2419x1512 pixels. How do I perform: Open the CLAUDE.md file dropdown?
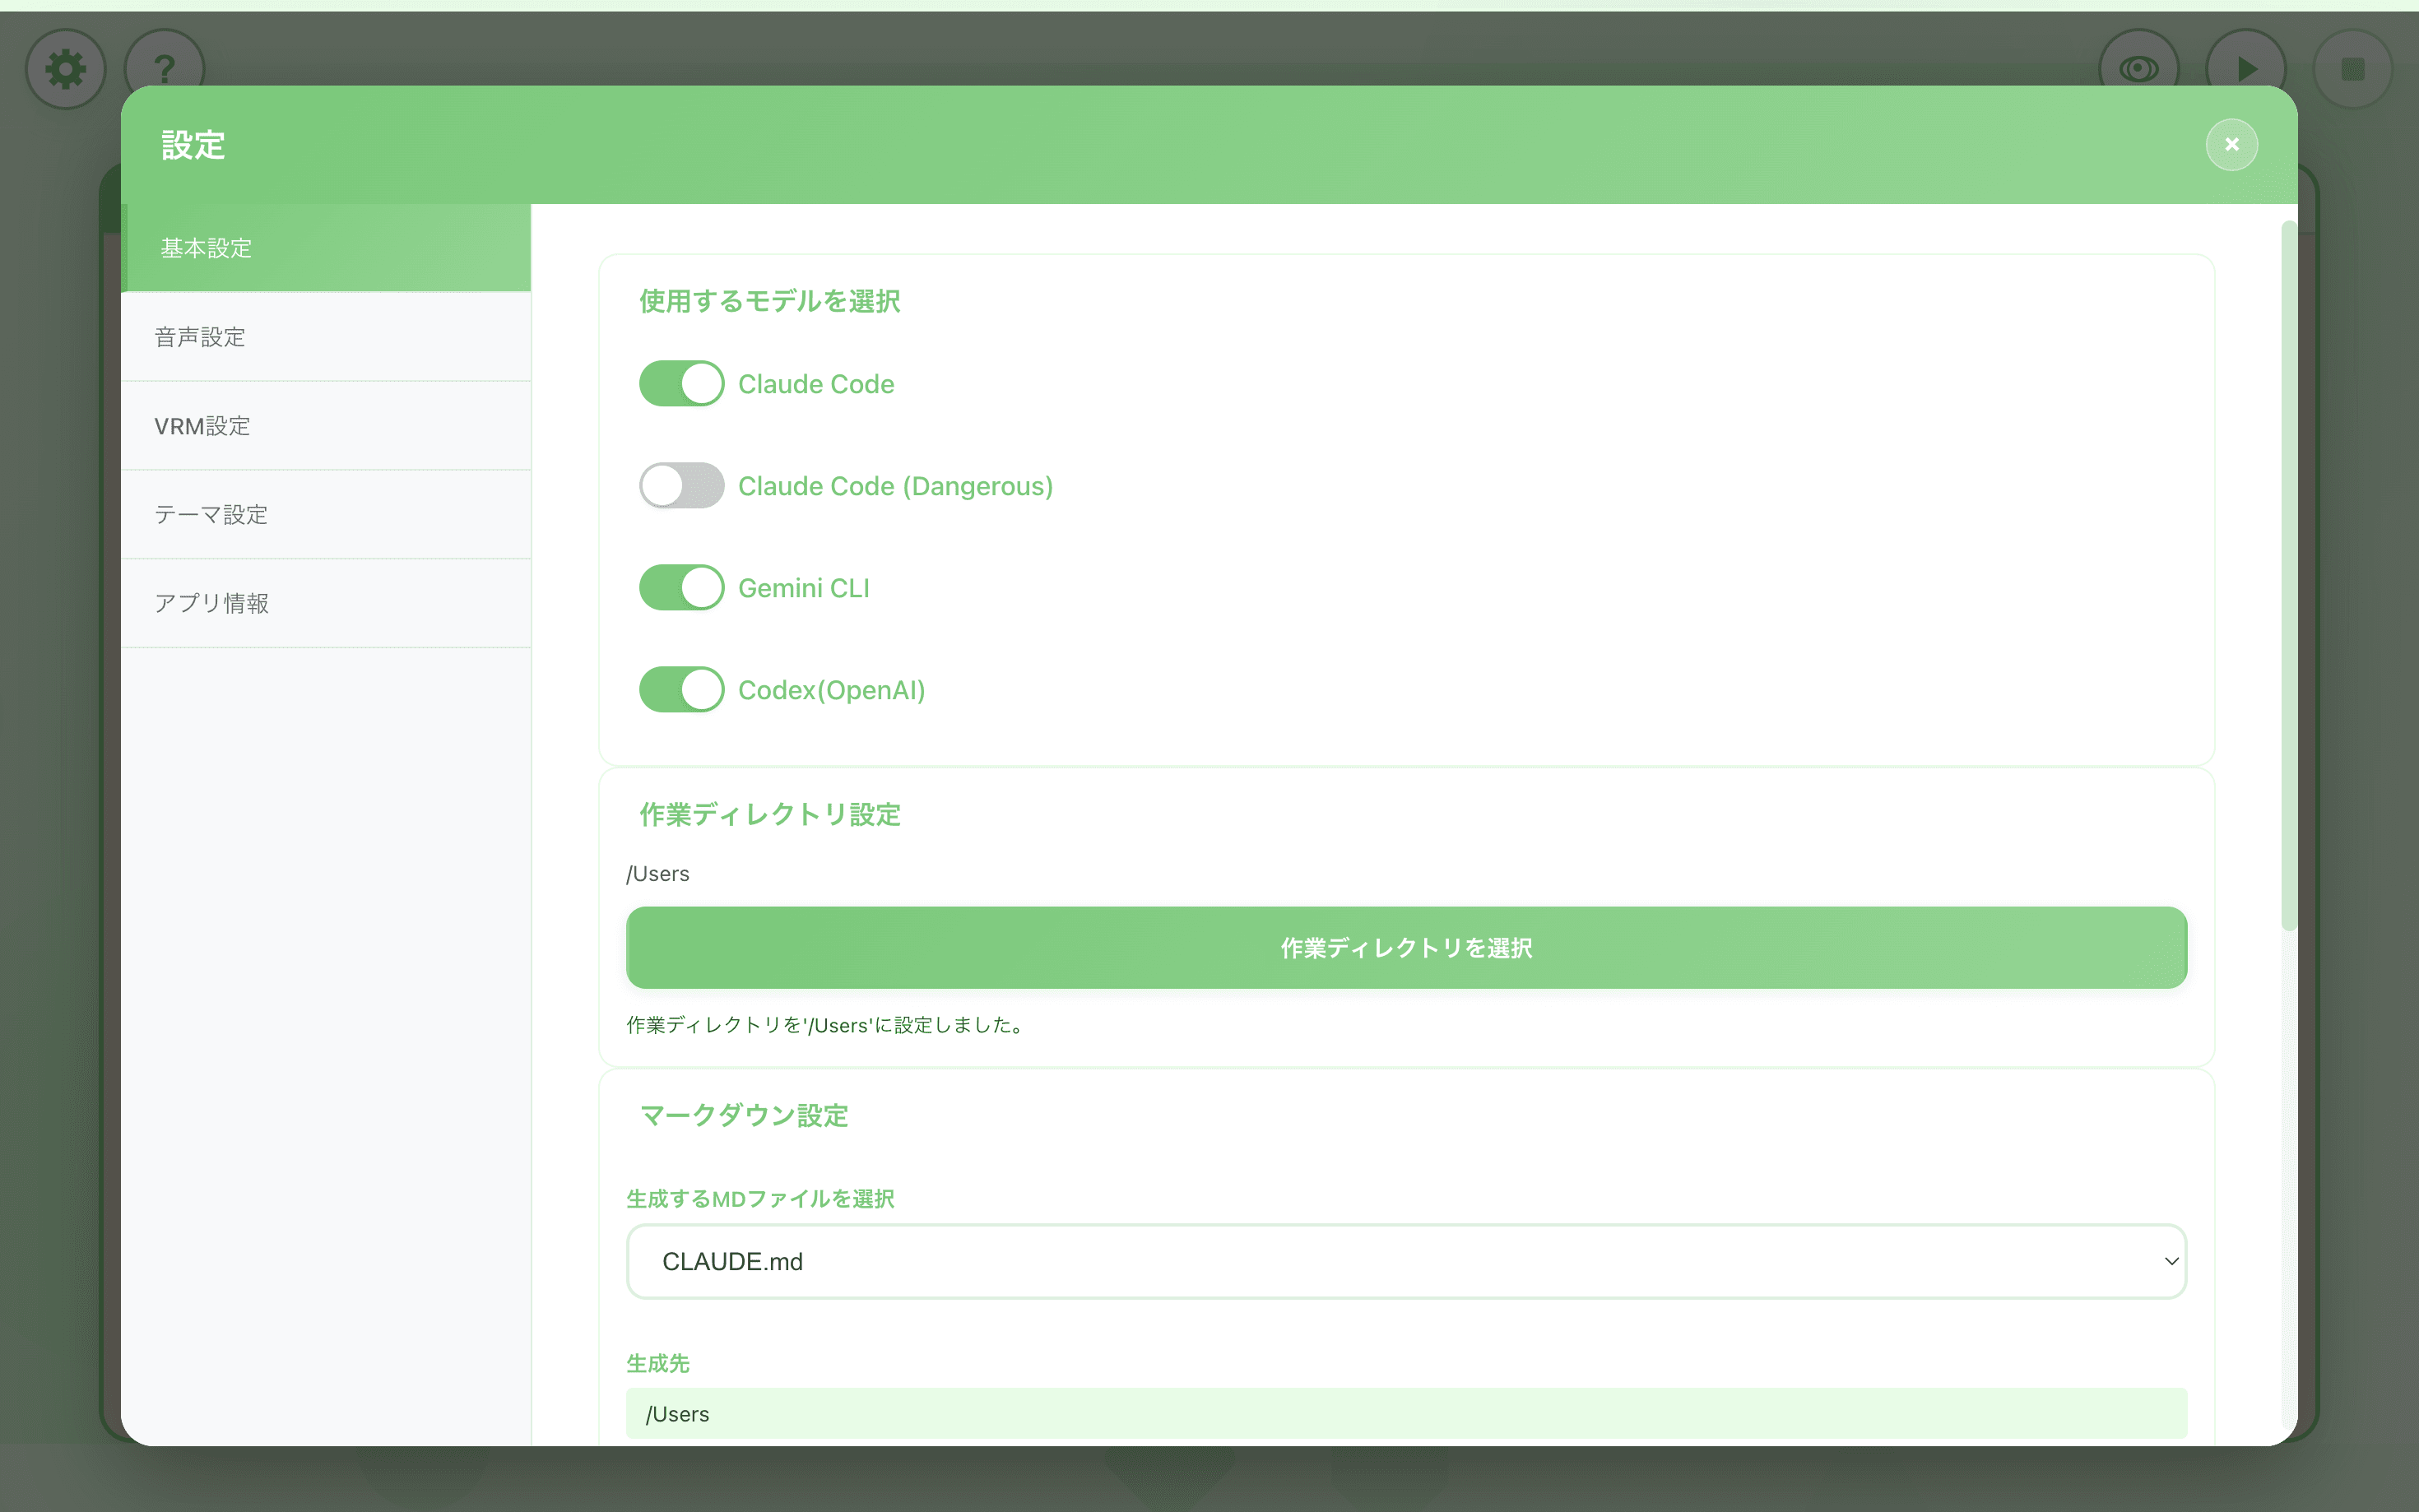pos(1405,1262)
